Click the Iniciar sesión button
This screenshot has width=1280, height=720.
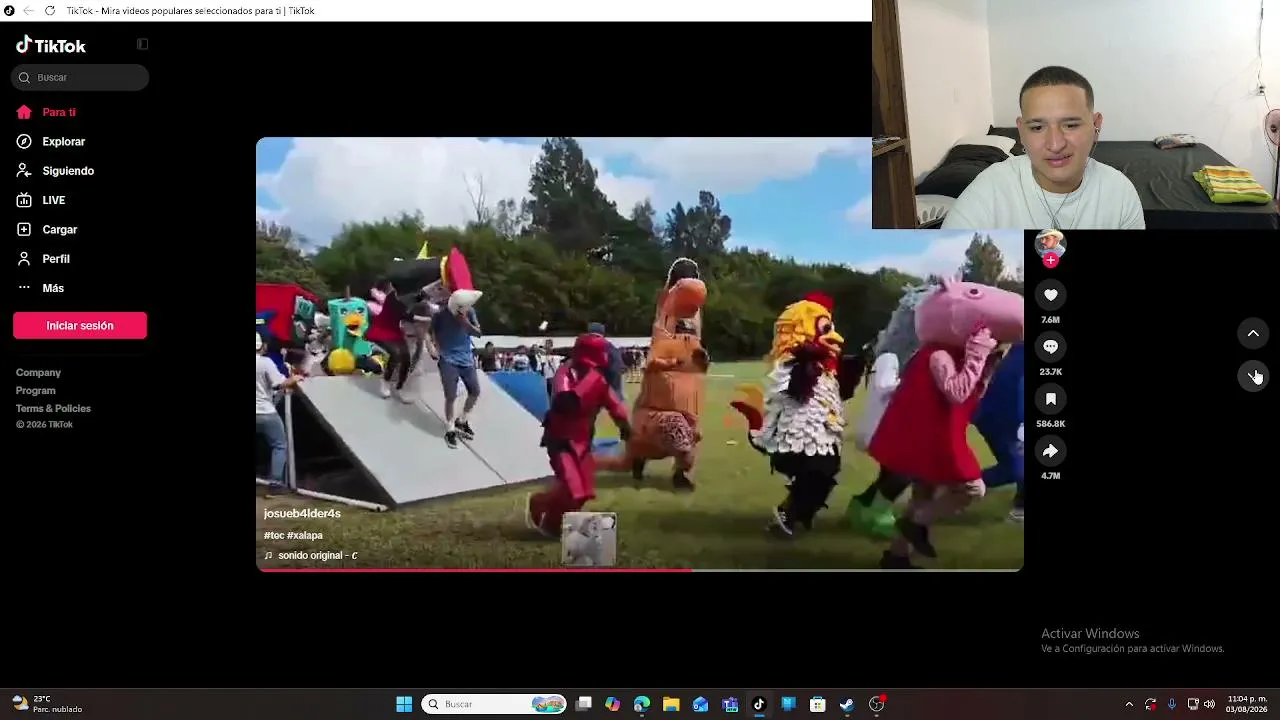[80, 325]
